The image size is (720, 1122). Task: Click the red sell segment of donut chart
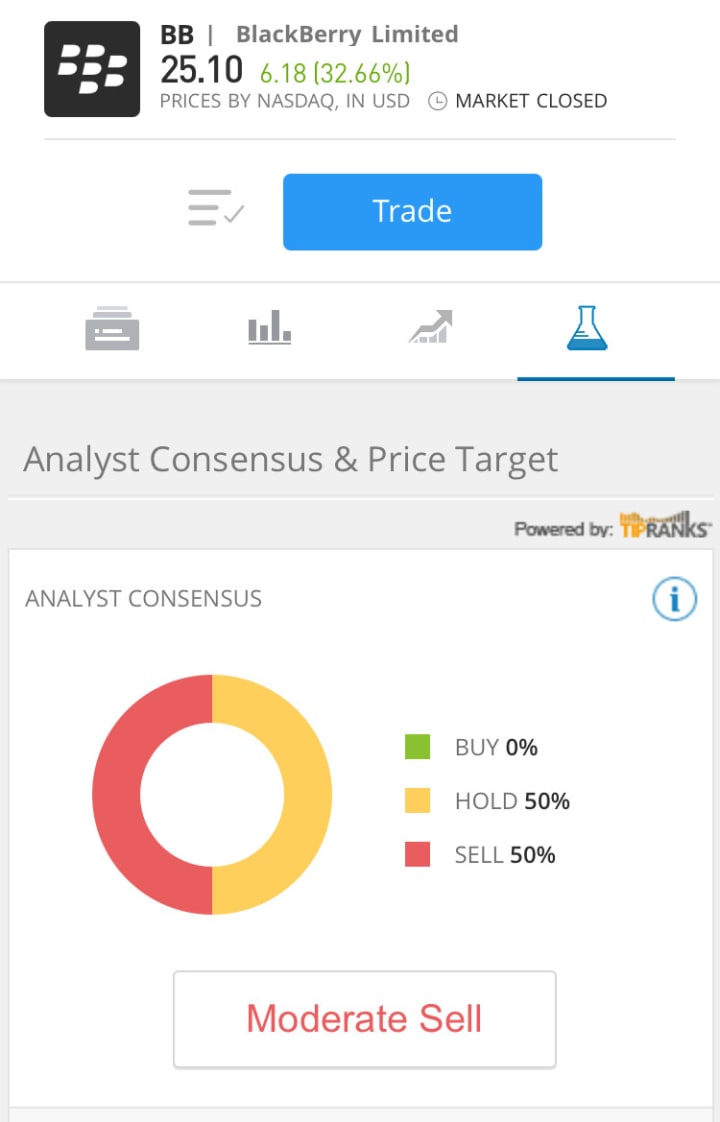[x=117, y=795]
